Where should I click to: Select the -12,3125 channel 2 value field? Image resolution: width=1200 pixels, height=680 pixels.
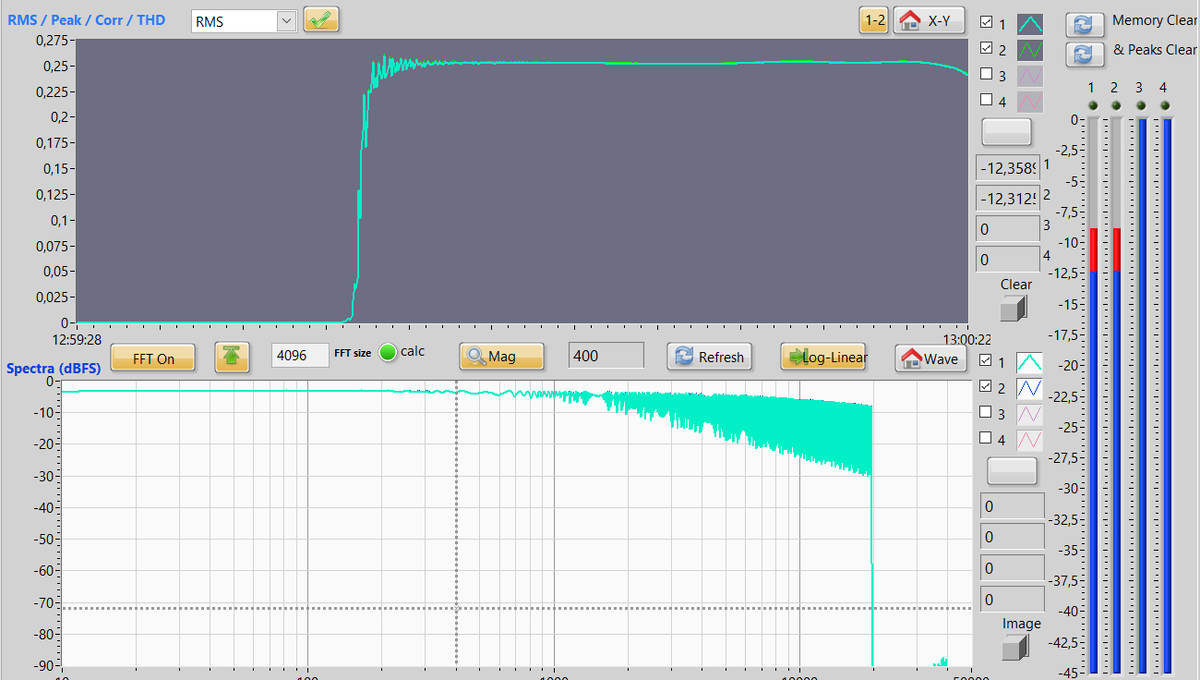click(x=1008, y=199)
